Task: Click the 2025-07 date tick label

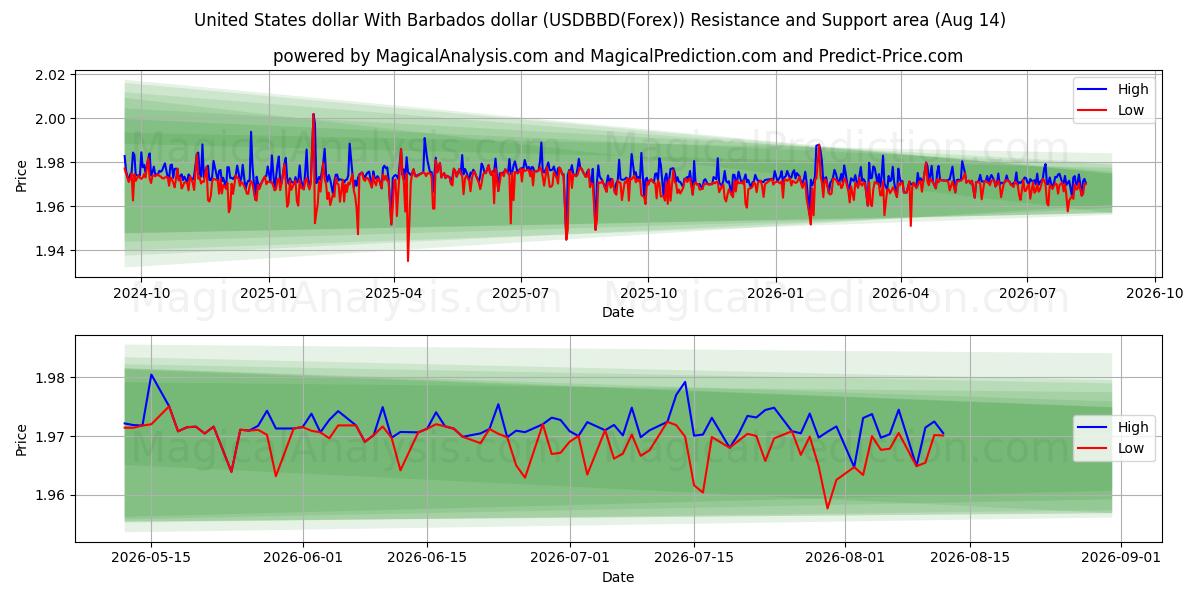Action: [520, 293]
